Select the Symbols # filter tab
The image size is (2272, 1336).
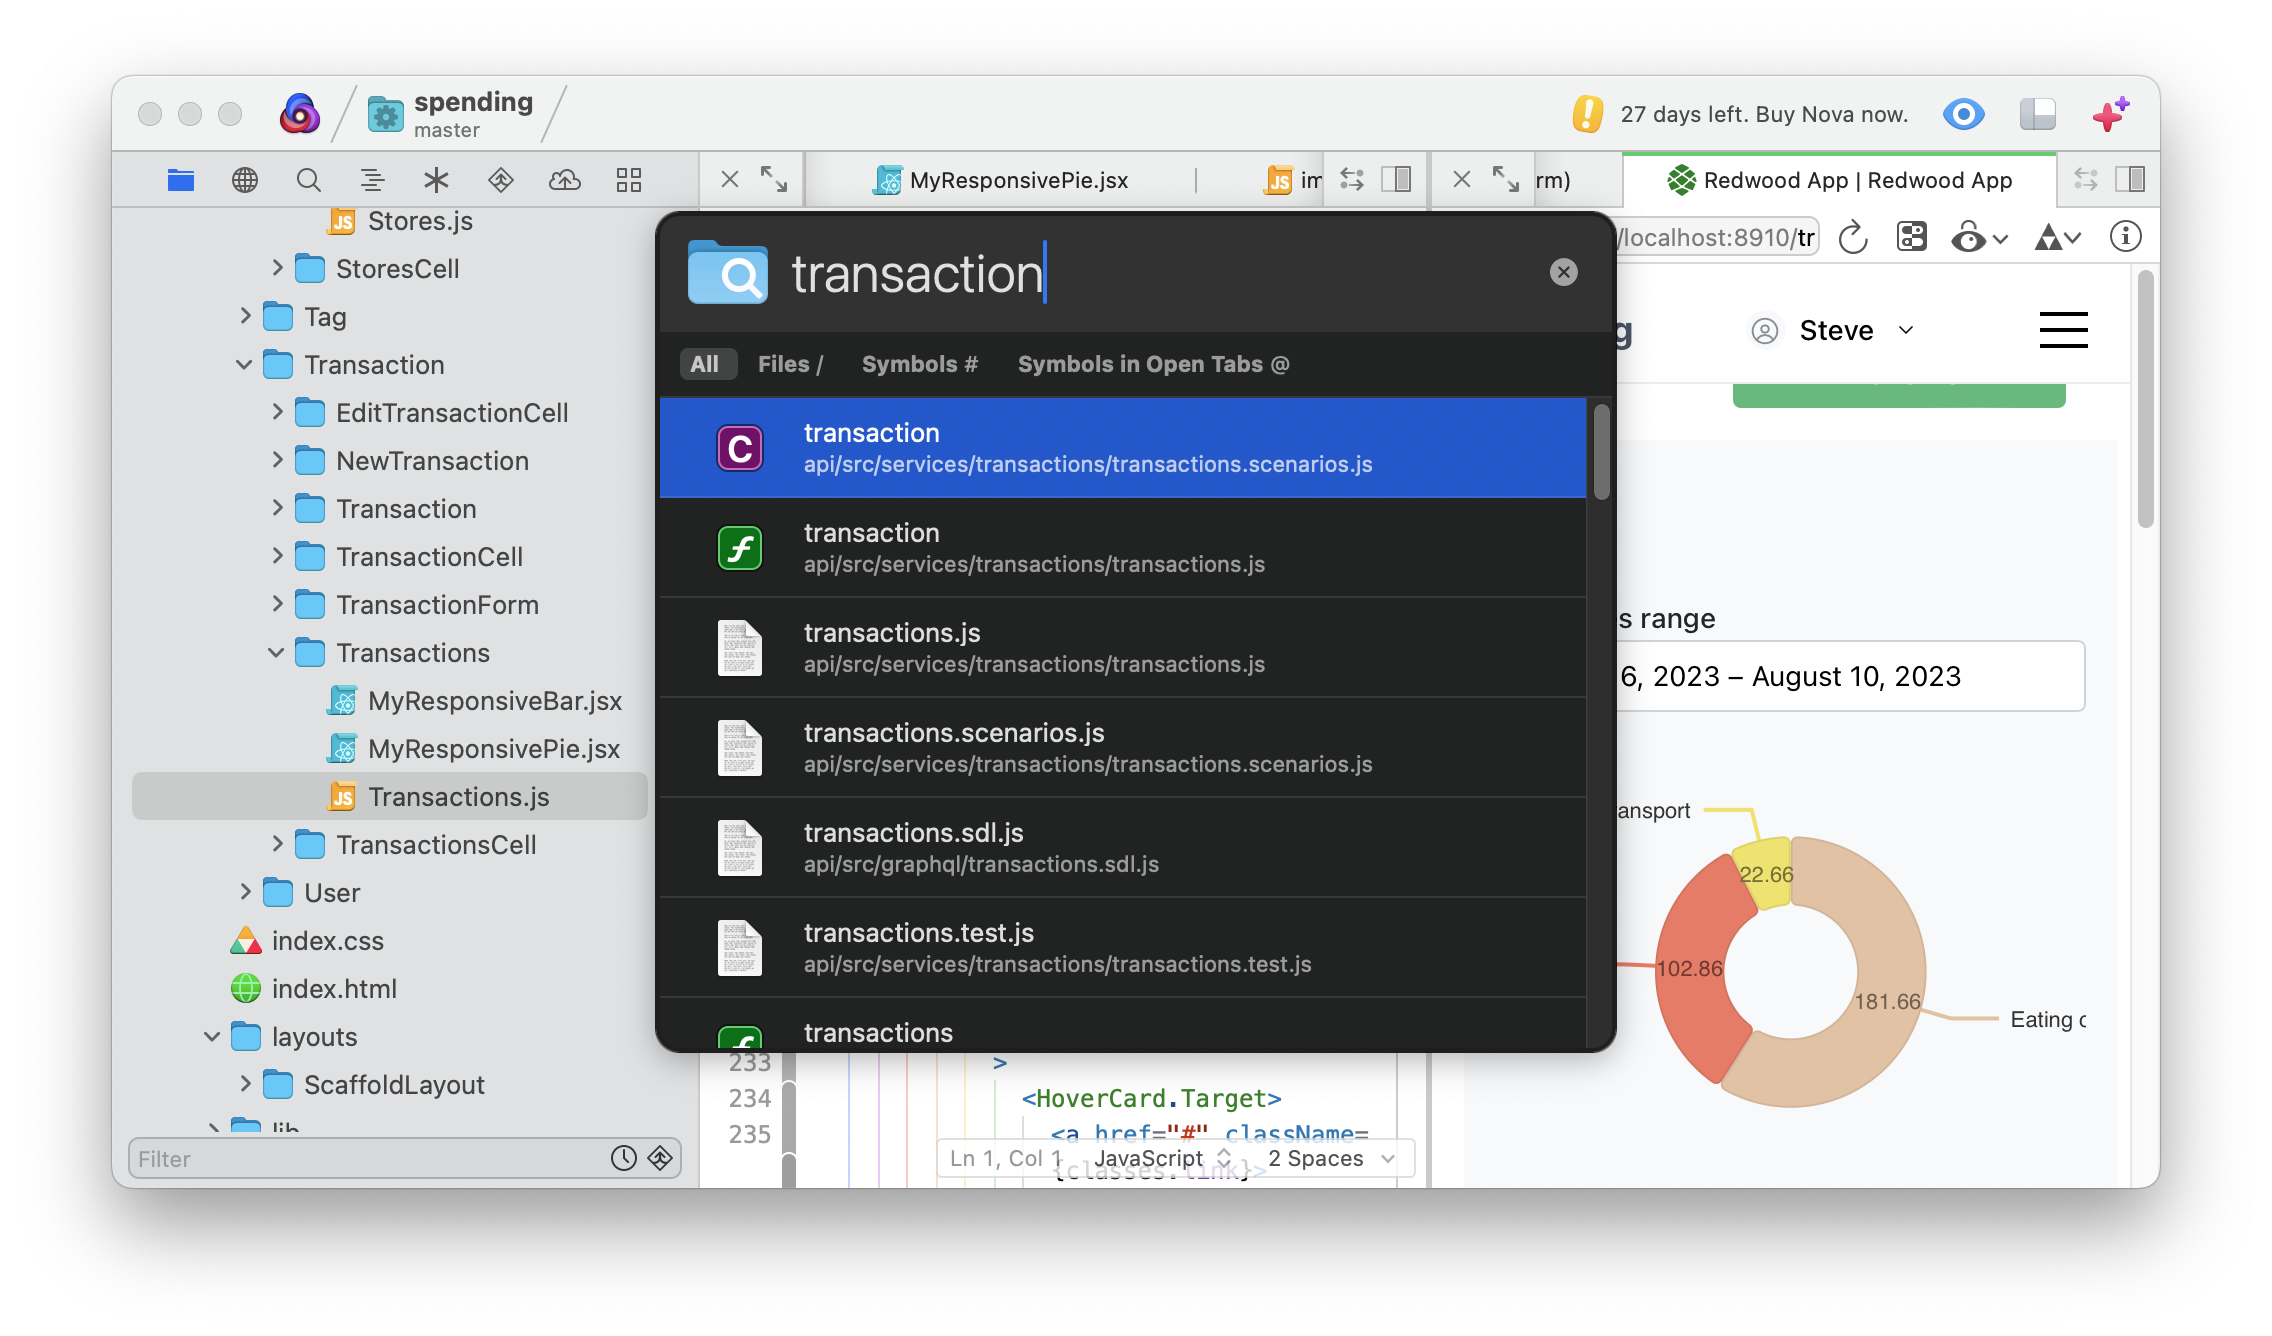point(920,364)
